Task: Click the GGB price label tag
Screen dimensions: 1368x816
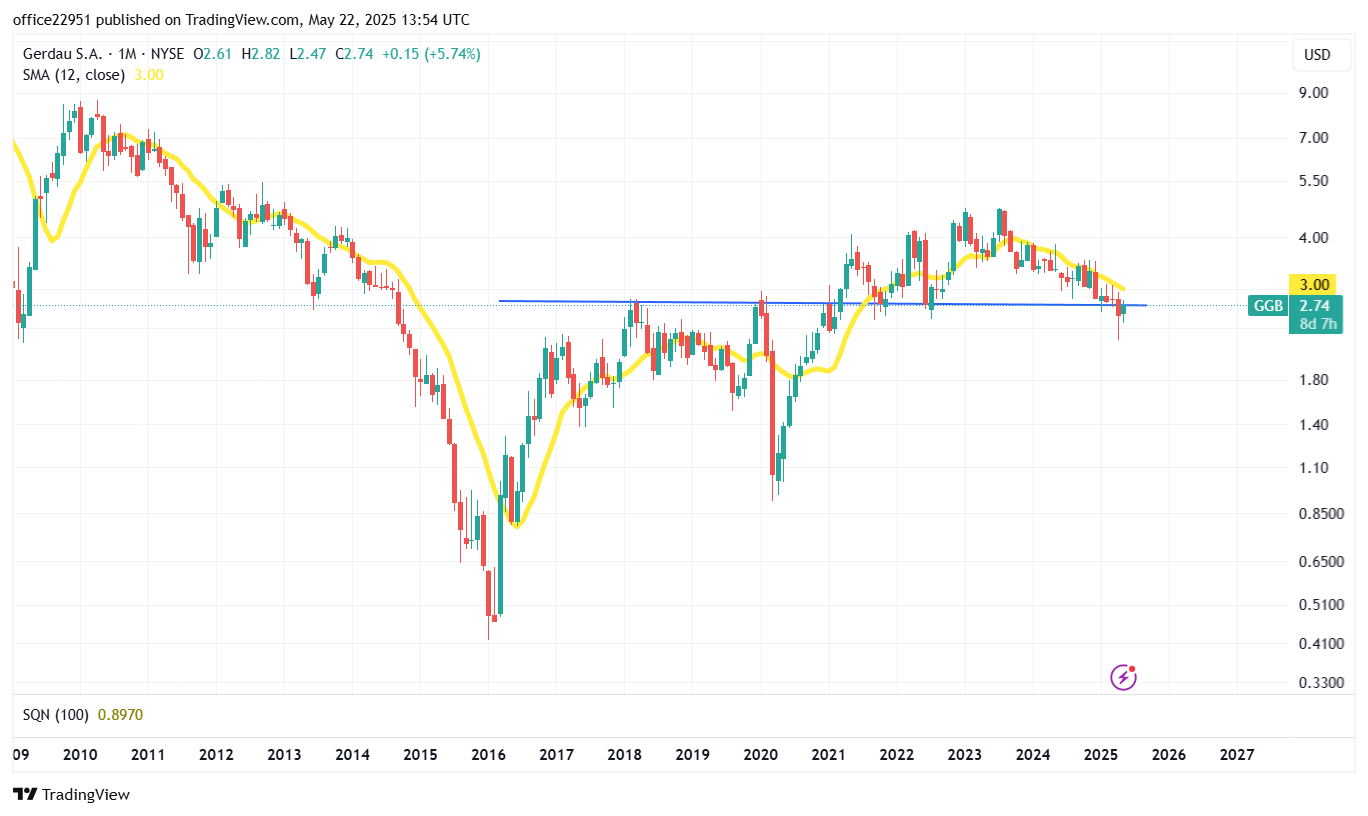Action: 1267,306
